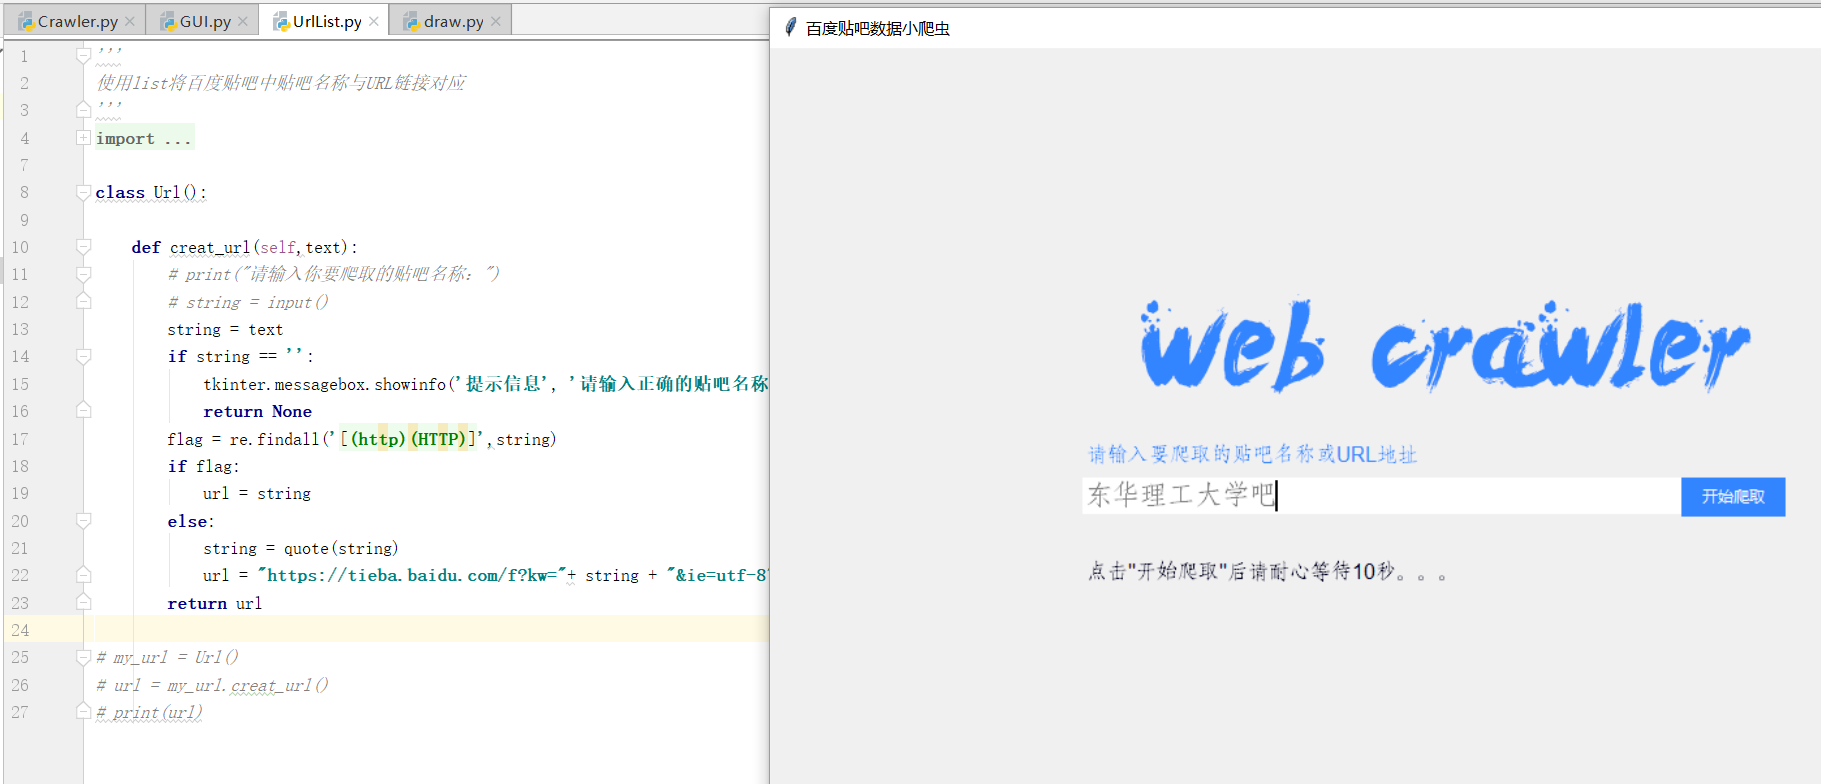The width and height of the screenshot is (1821, 784).
Task: Click the wait 10 seconds hint text
Action: tap(1268, 571)
